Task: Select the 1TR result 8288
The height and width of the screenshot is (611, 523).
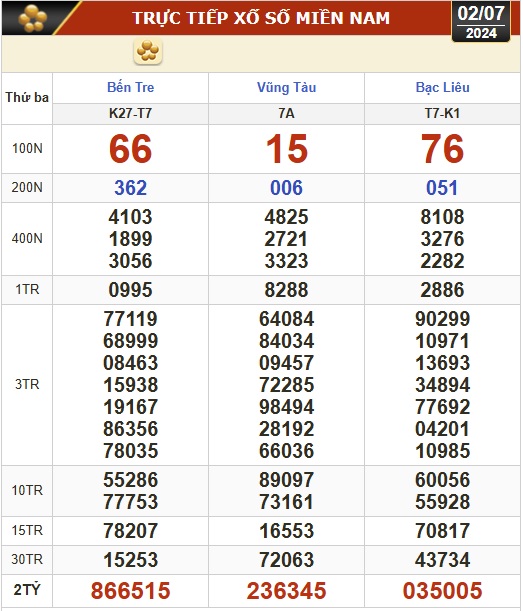Action: pos(286,290)
